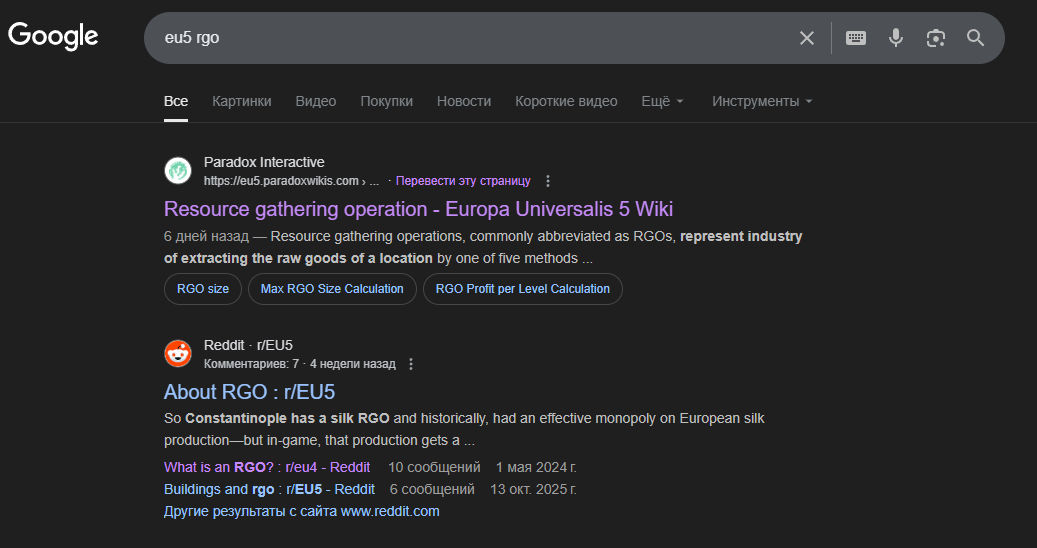Image resolution: width=1037 pixels, height=548 pixels.
Task: Submit search with the magnifier icon
Action: pos(975,38)
